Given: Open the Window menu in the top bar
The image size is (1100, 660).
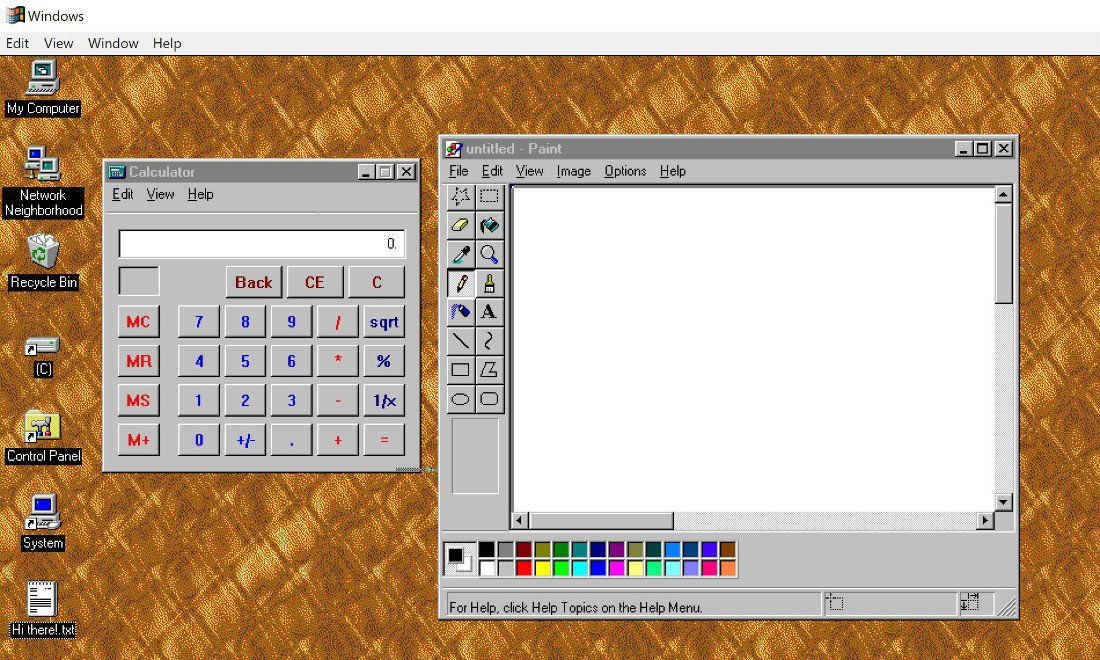Looking at the screenshot, I should [x=113, y=43].
